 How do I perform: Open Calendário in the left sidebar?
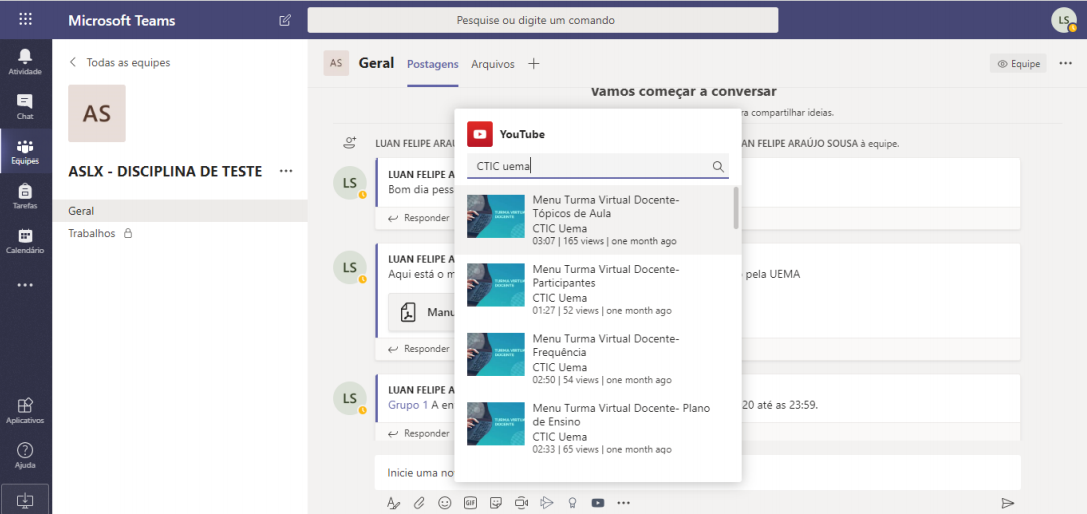click(25, 241)
